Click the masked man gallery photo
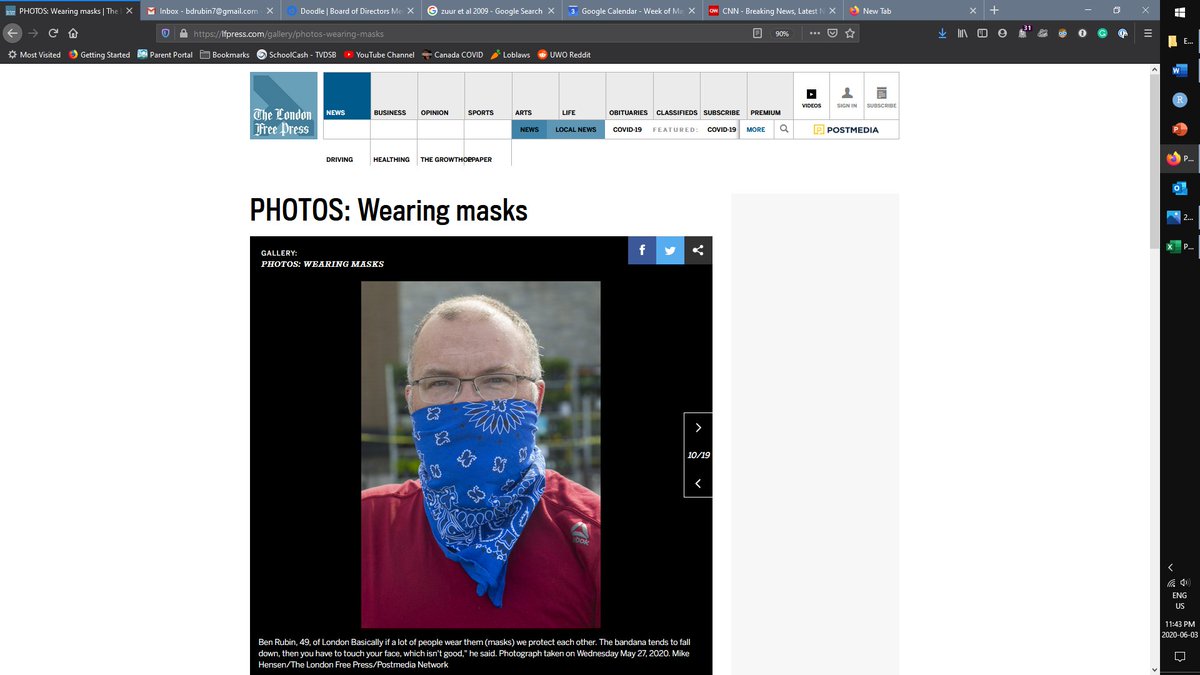 pos(480,454)
